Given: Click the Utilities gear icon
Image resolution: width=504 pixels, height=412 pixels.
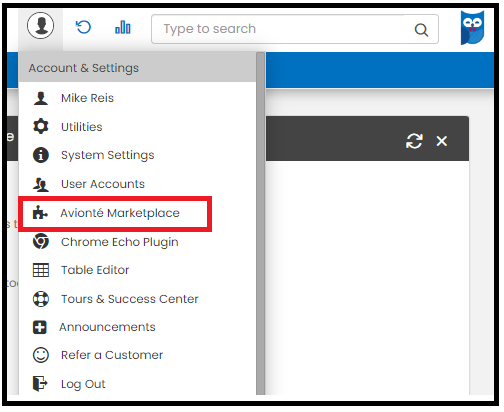Looking at the screenshot, I should tap(41, 127).
